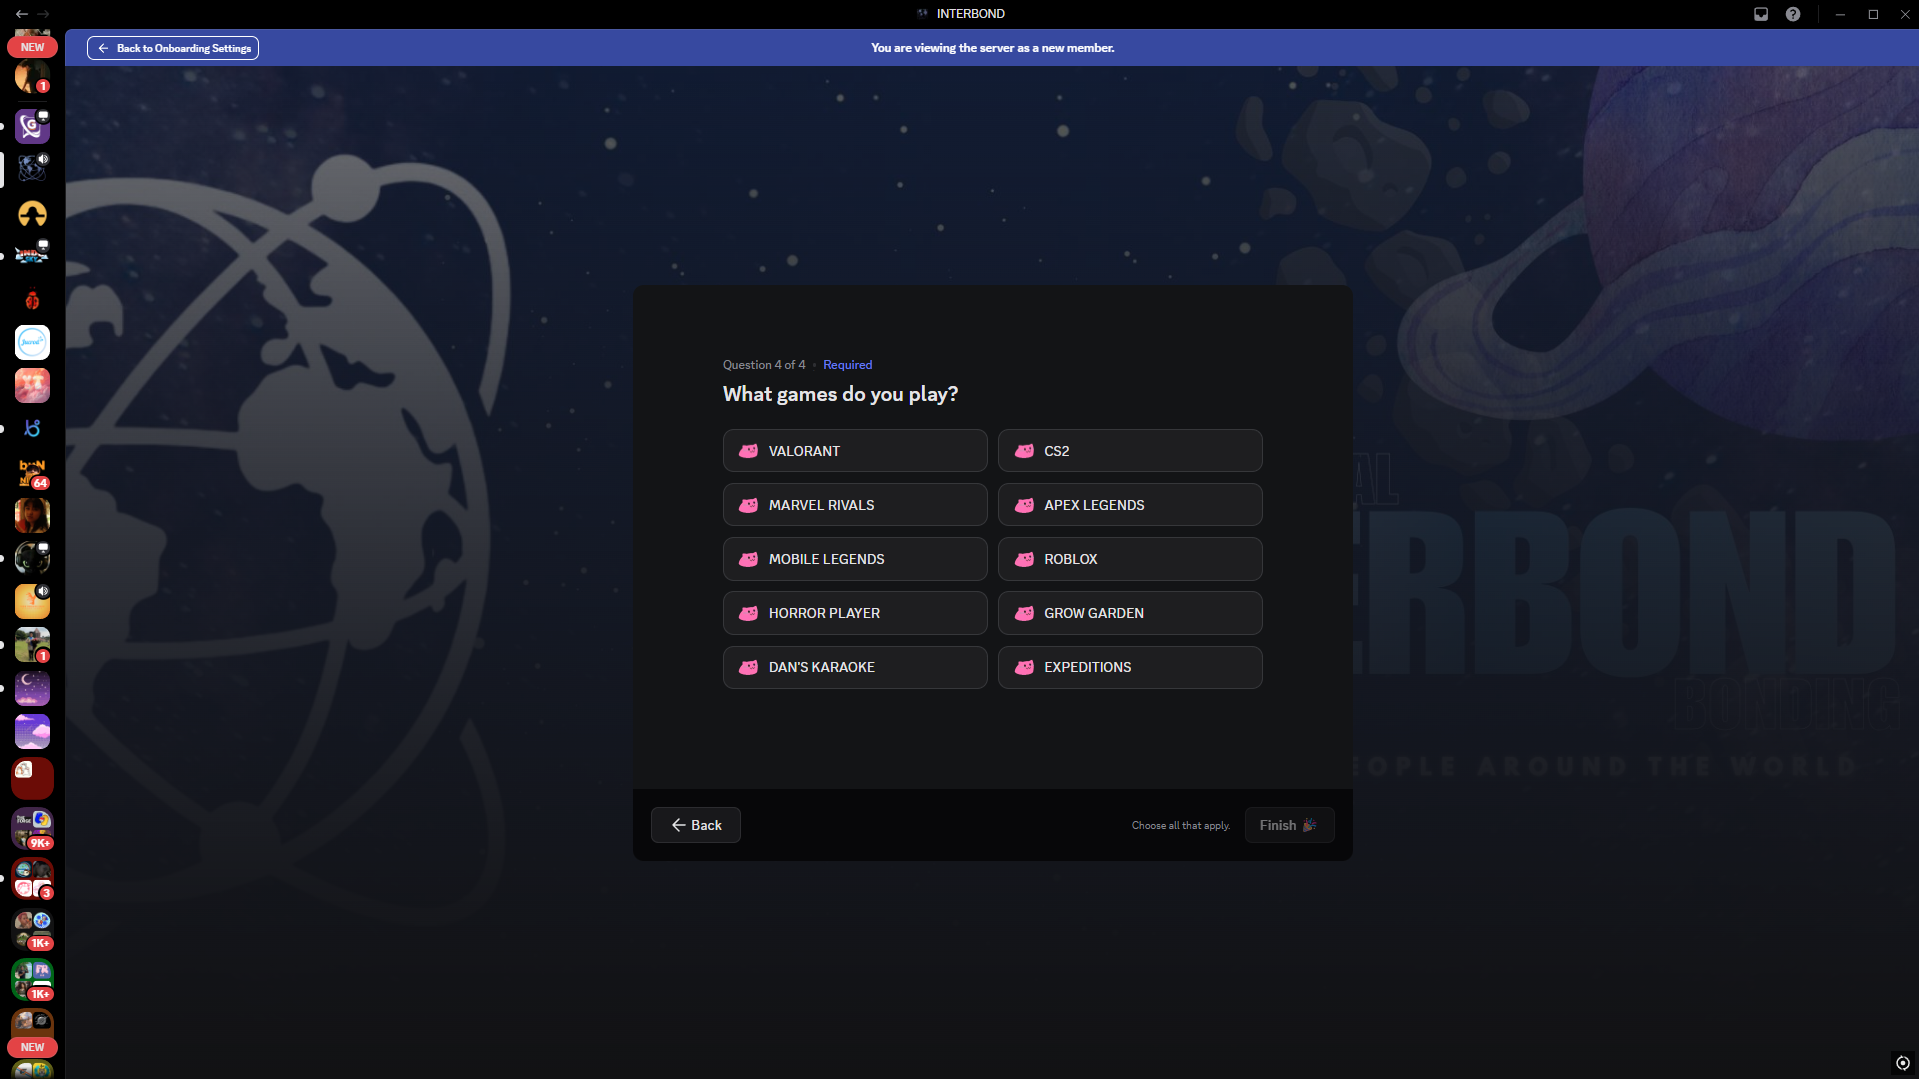Choose APEX LEGENDS as a game
This screenshot has height=1079, width=1919.
coord(1130,505)
